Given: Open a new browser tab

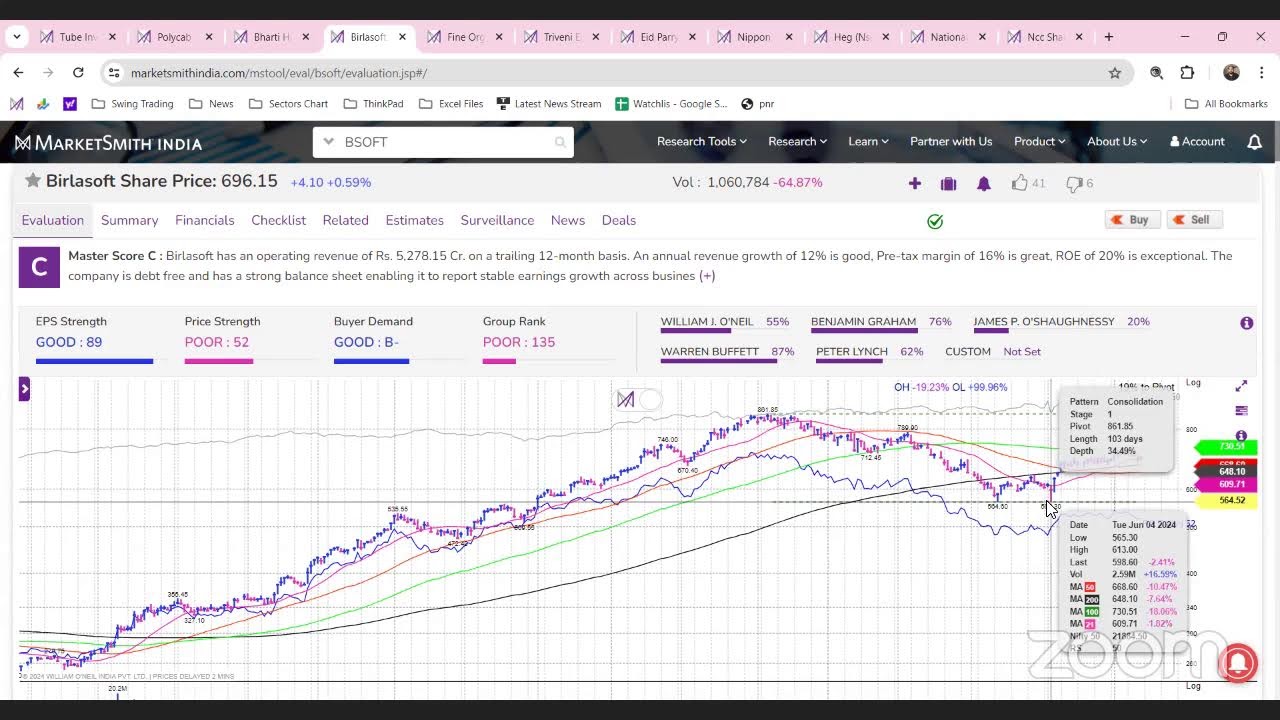Looking at the screenshot, I should 1108,37.
